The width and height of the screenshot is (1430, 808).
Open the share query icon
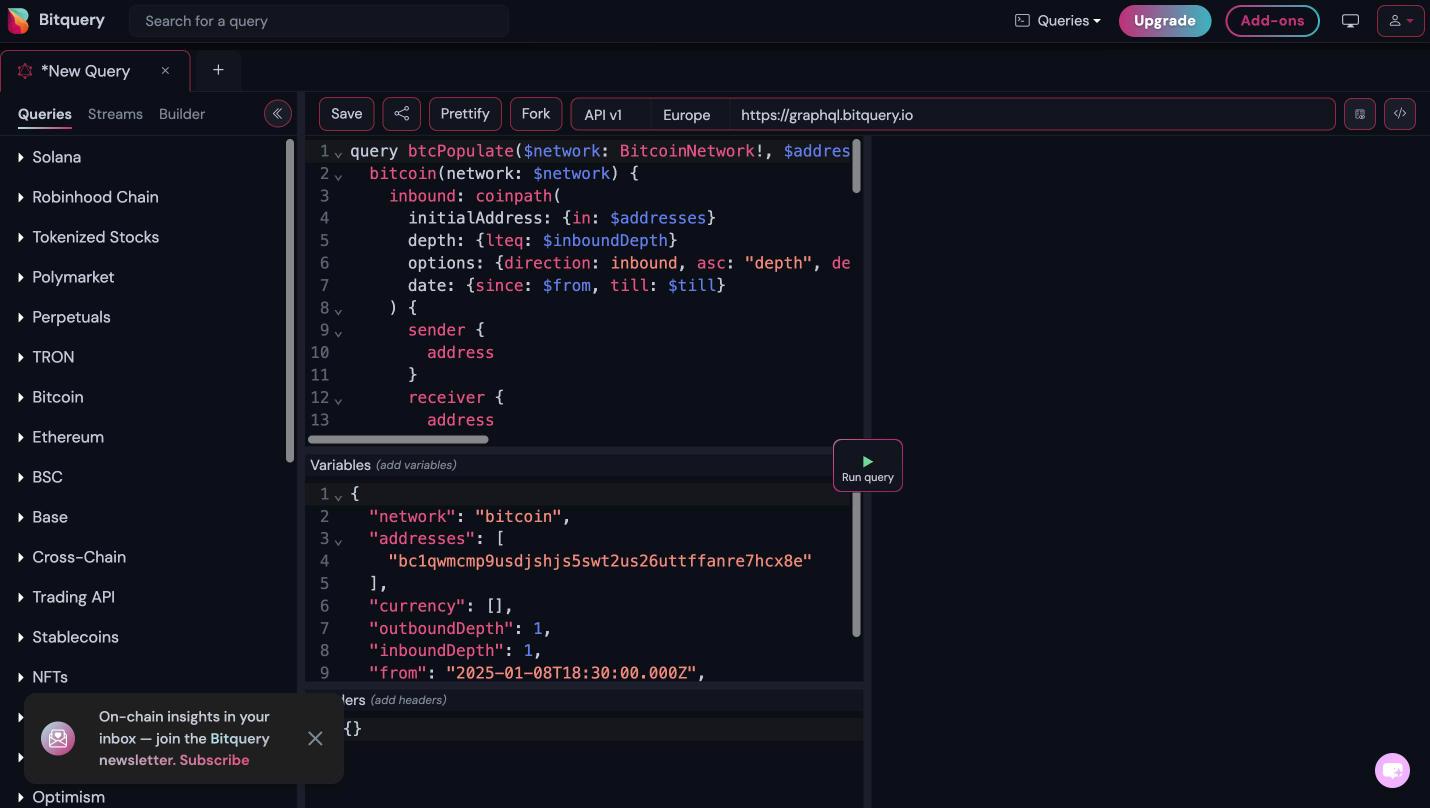tap(401, 114)
